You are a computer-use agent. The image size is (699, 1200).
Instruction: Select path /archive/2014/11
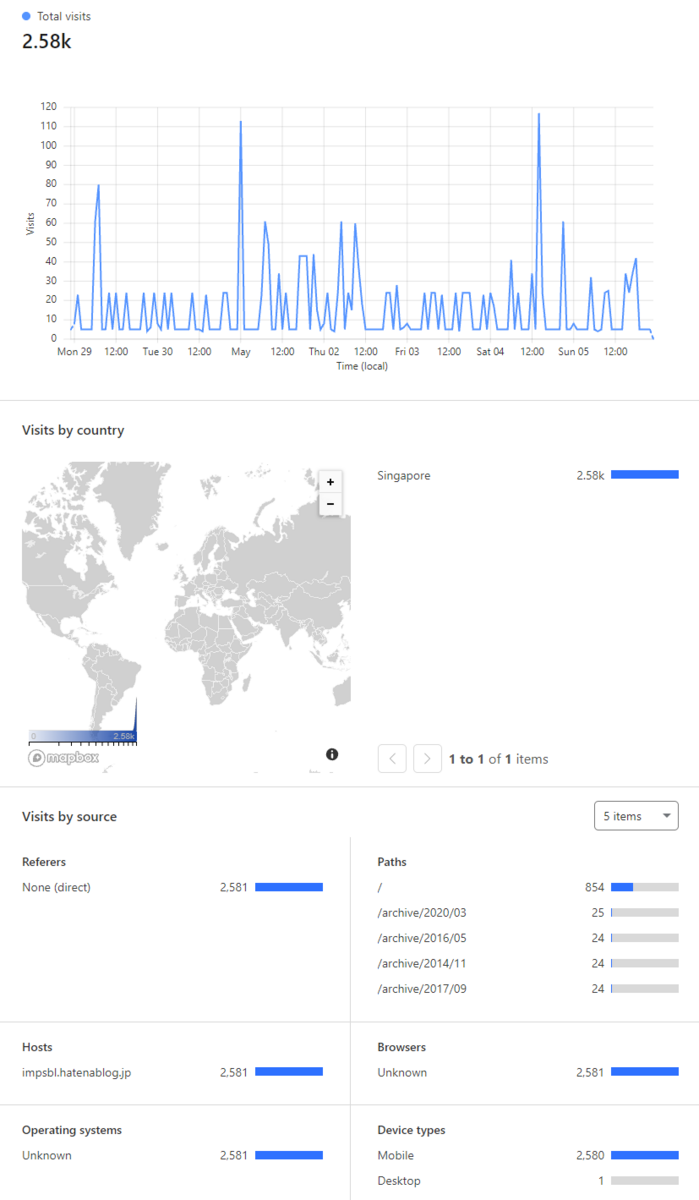pyautogui.click(x=421, y=964)
